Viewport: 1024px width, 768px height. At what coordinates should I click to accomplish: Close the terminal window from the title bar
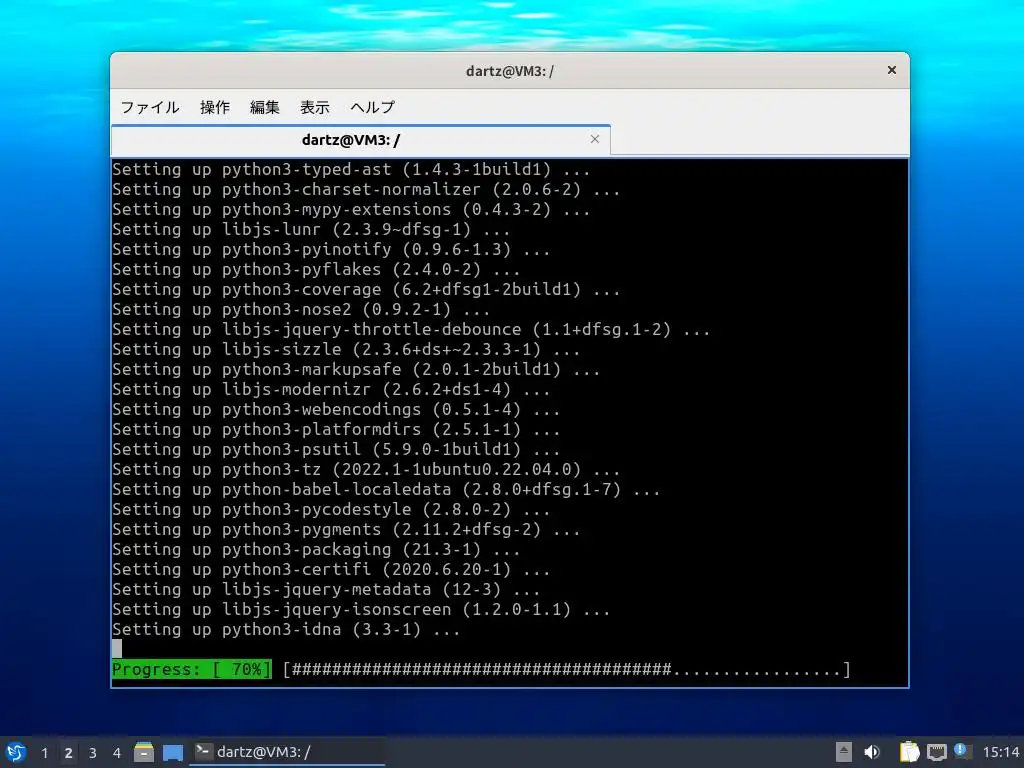click(891, 70)
